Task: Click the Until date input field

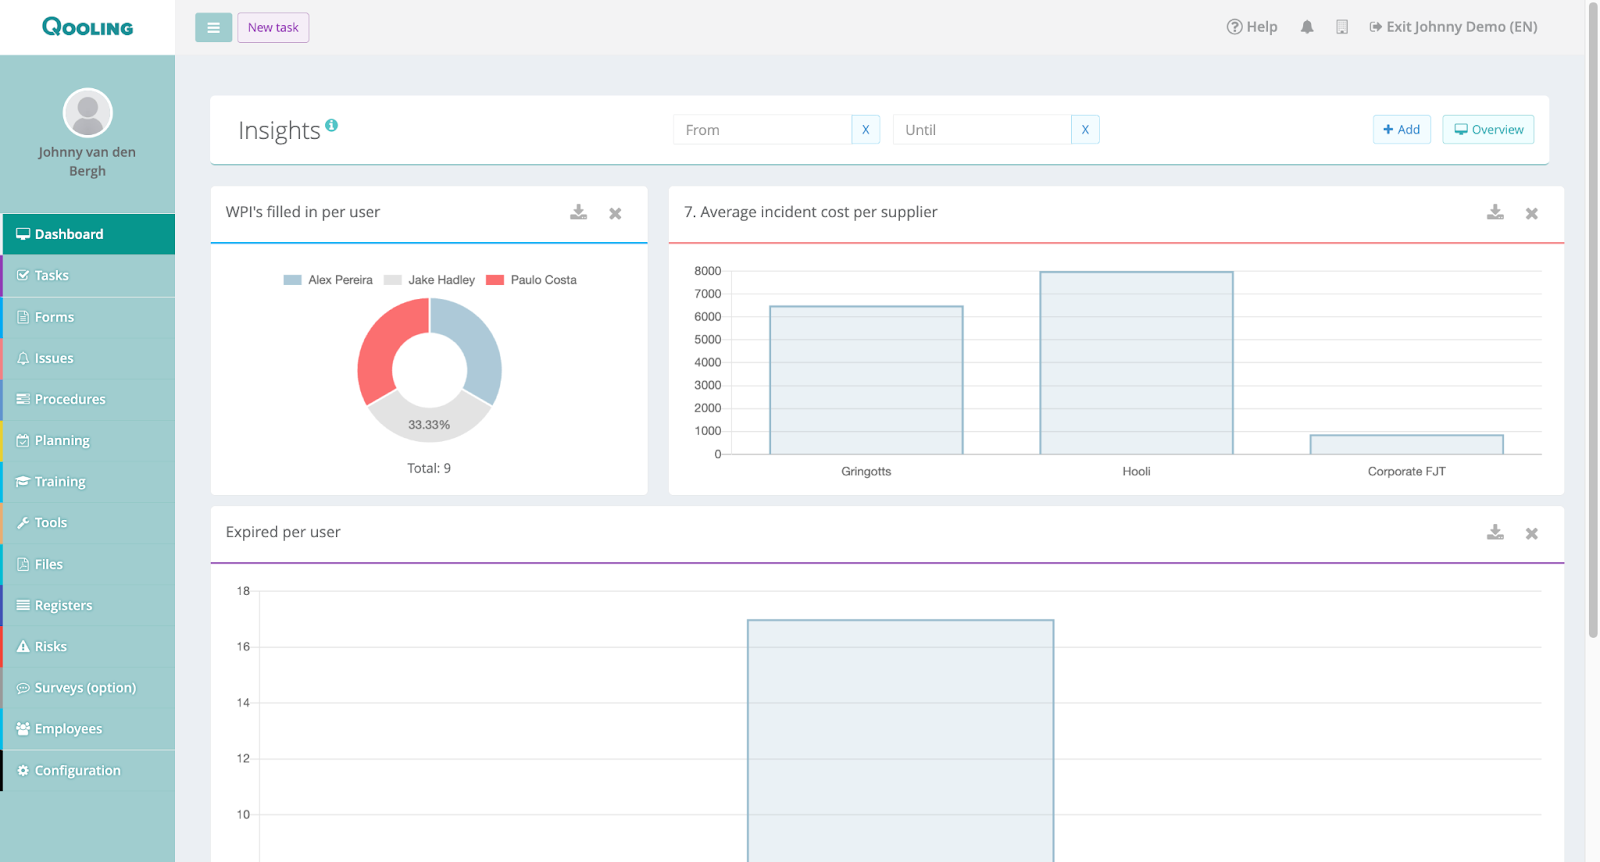Action: (x=982, y=130)
